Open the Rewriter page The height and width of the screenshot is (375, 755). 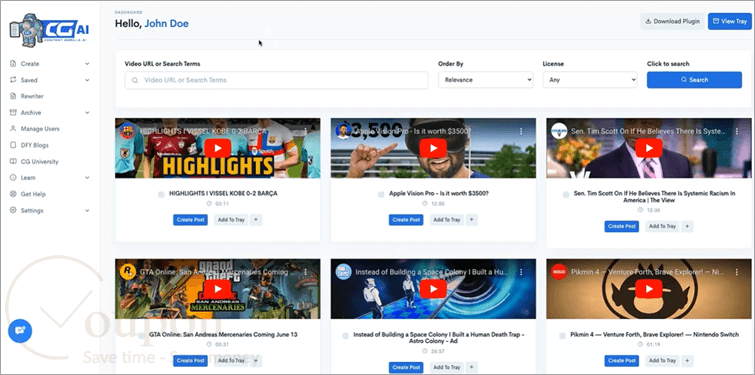(x=32, y=96)
